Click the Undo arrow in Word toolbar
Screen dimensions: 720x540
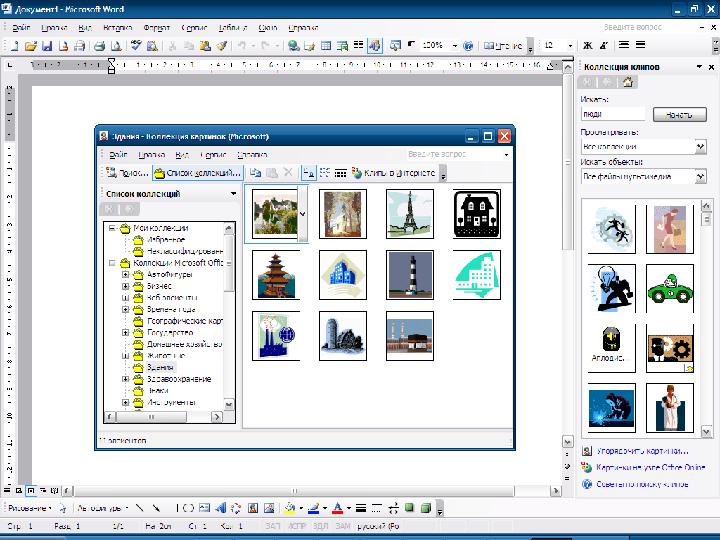(x=242, y=46)
